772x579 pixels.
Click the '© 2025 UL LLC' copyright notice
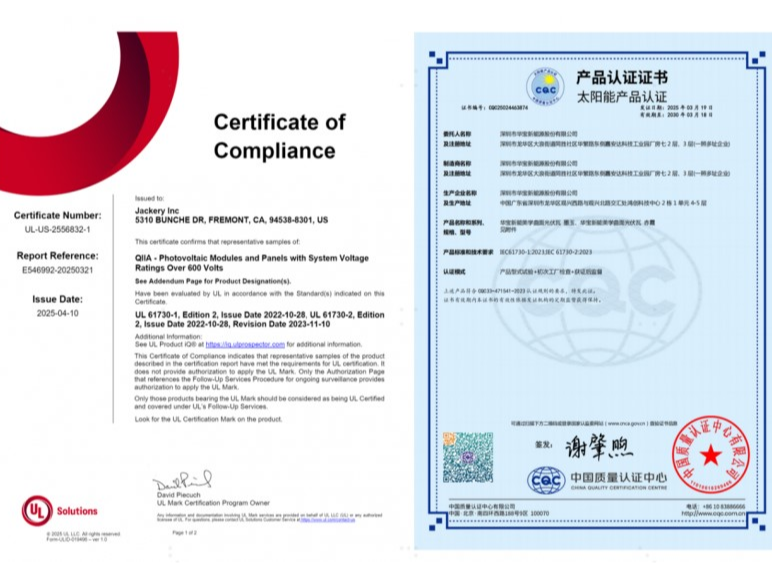[x=84, y=534]
